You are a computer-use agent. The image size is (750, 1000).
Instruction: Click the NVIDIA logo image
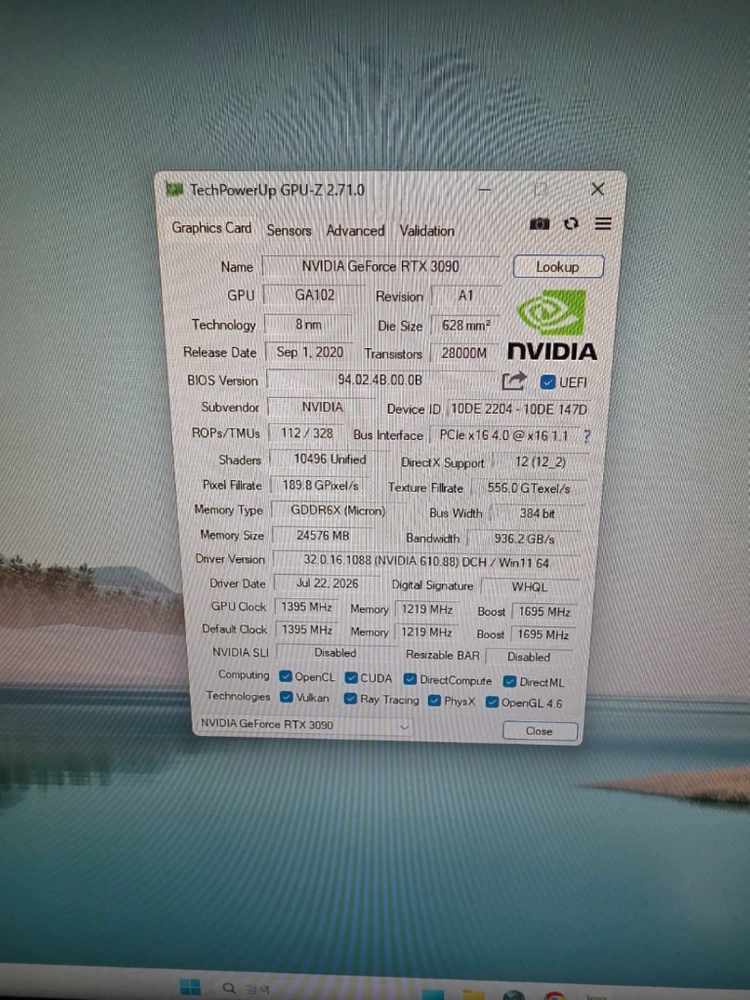click(552, 325)
